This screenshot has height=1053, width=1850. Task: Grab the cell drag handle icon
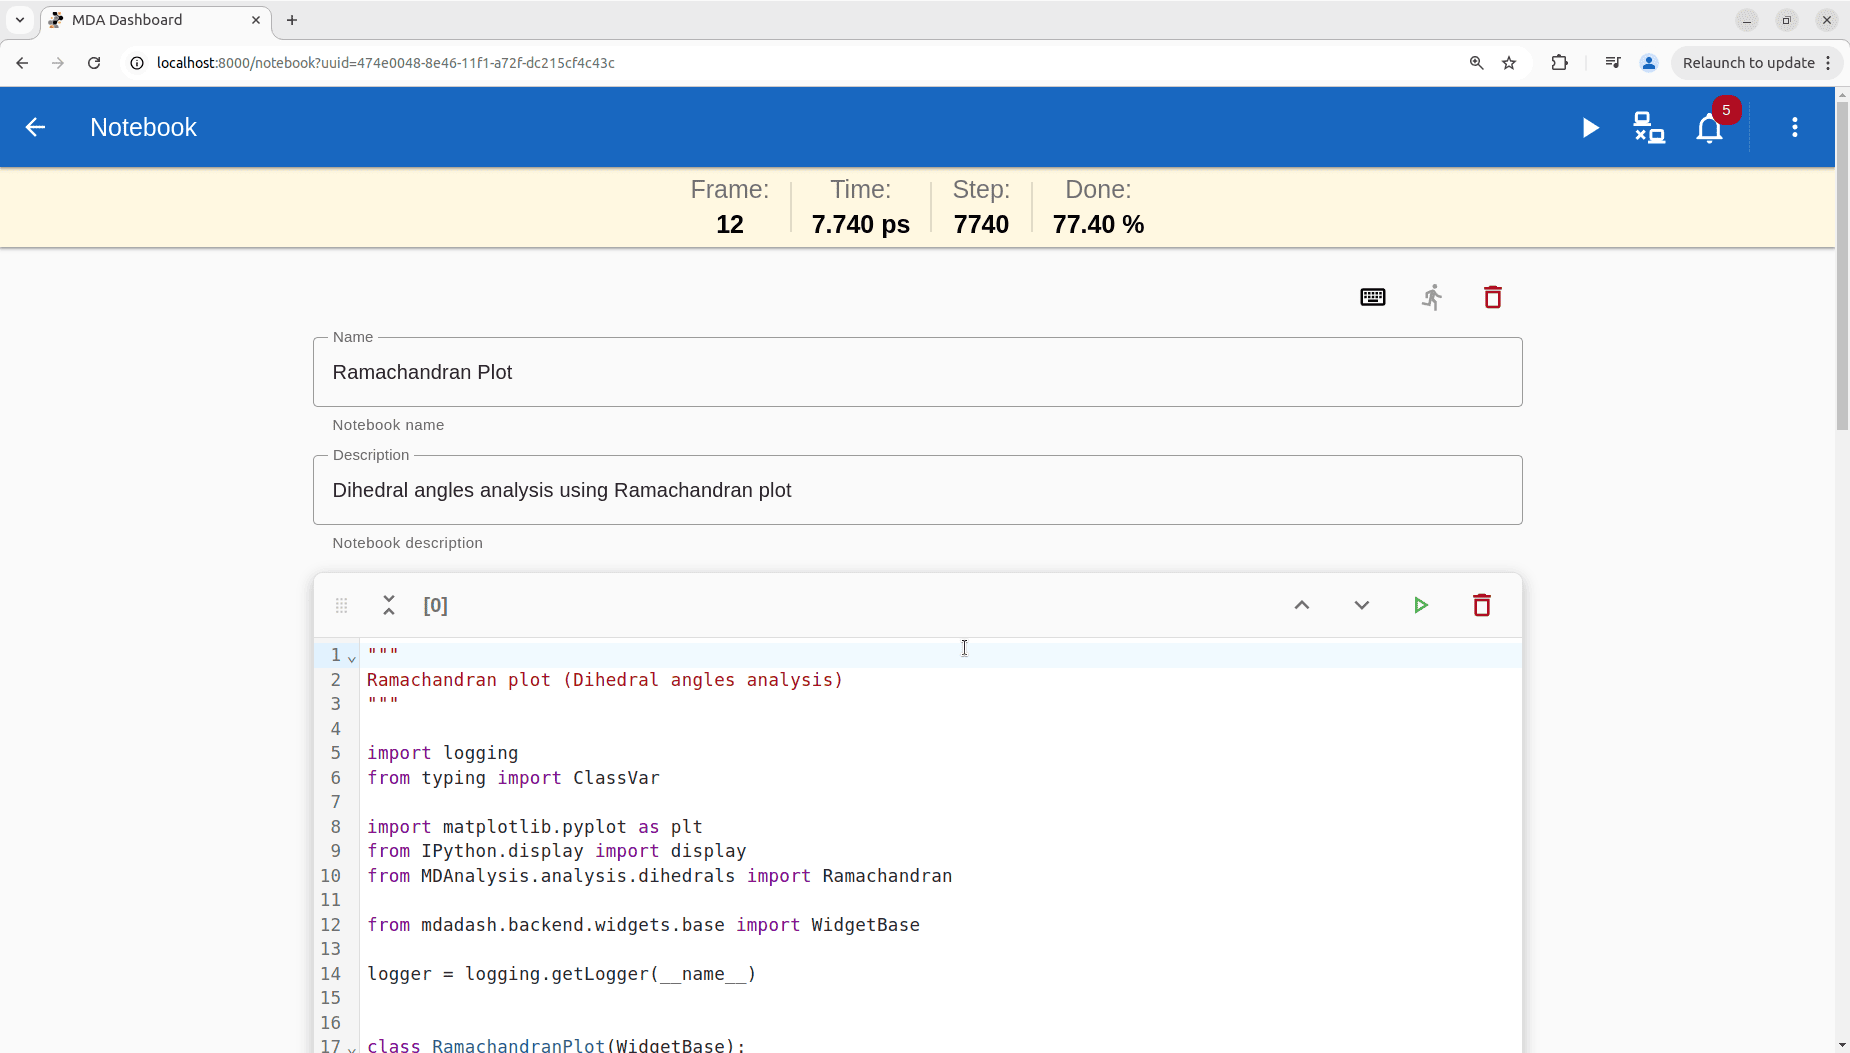click(341, 605)
